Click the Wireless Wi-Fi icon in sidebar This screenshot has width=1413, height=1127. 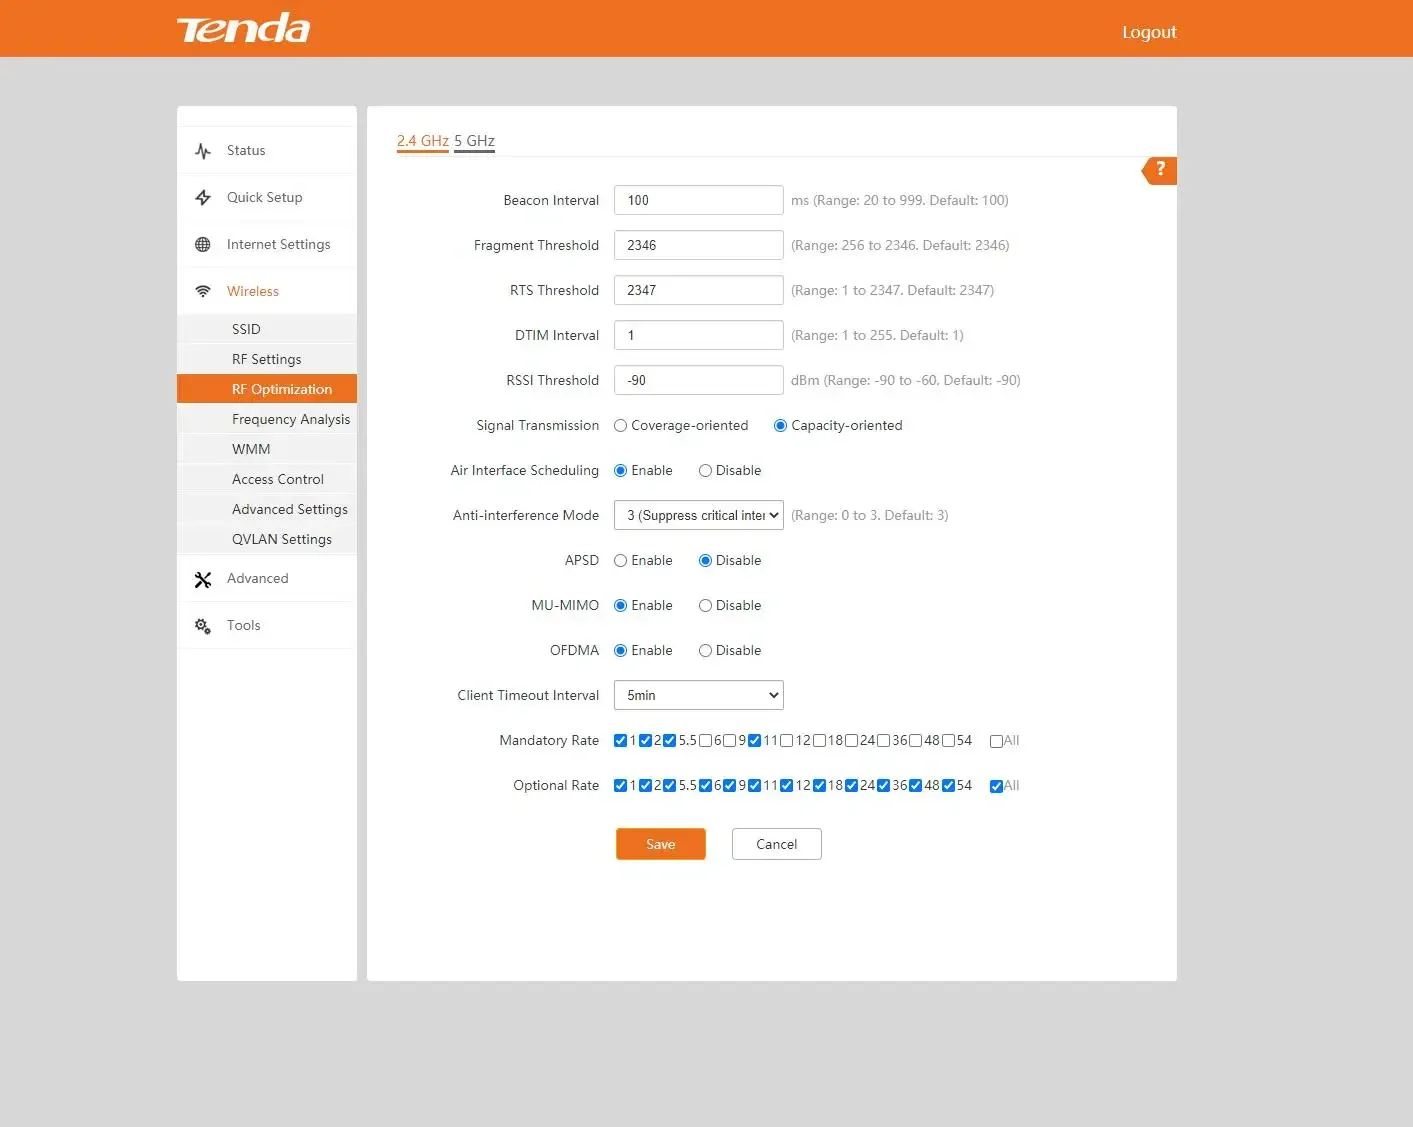(x=203, y=292)
